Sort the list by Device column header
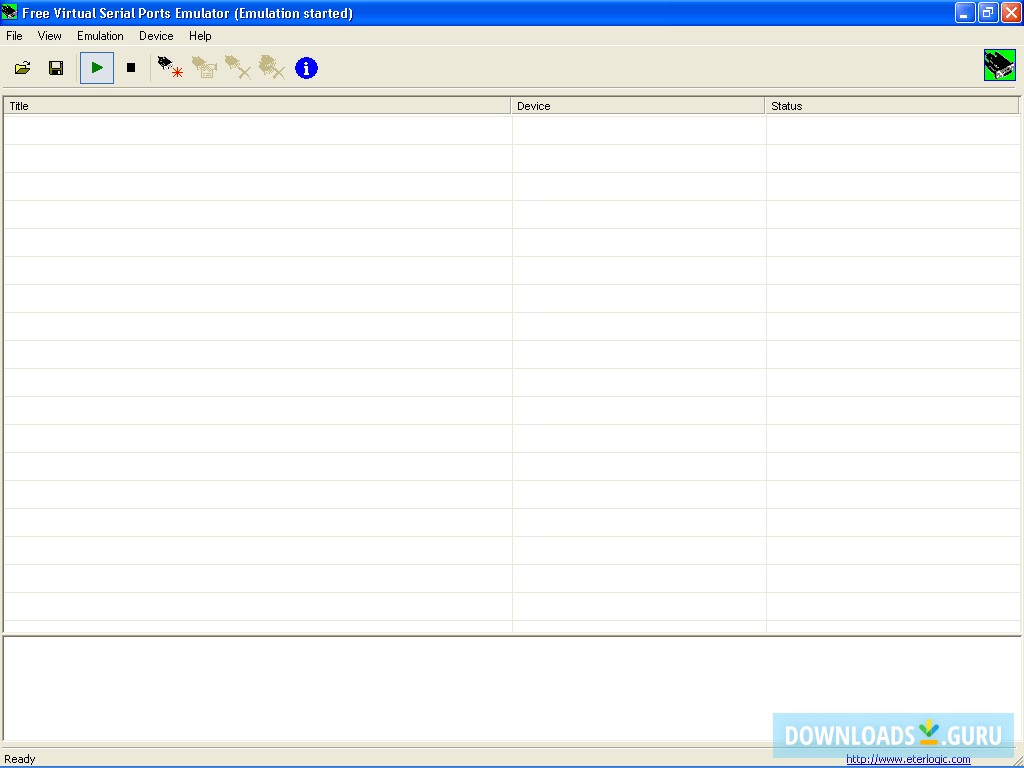The height and width of the screenshot is (768, 1024). pyautogui.click(x=638, y=106)
